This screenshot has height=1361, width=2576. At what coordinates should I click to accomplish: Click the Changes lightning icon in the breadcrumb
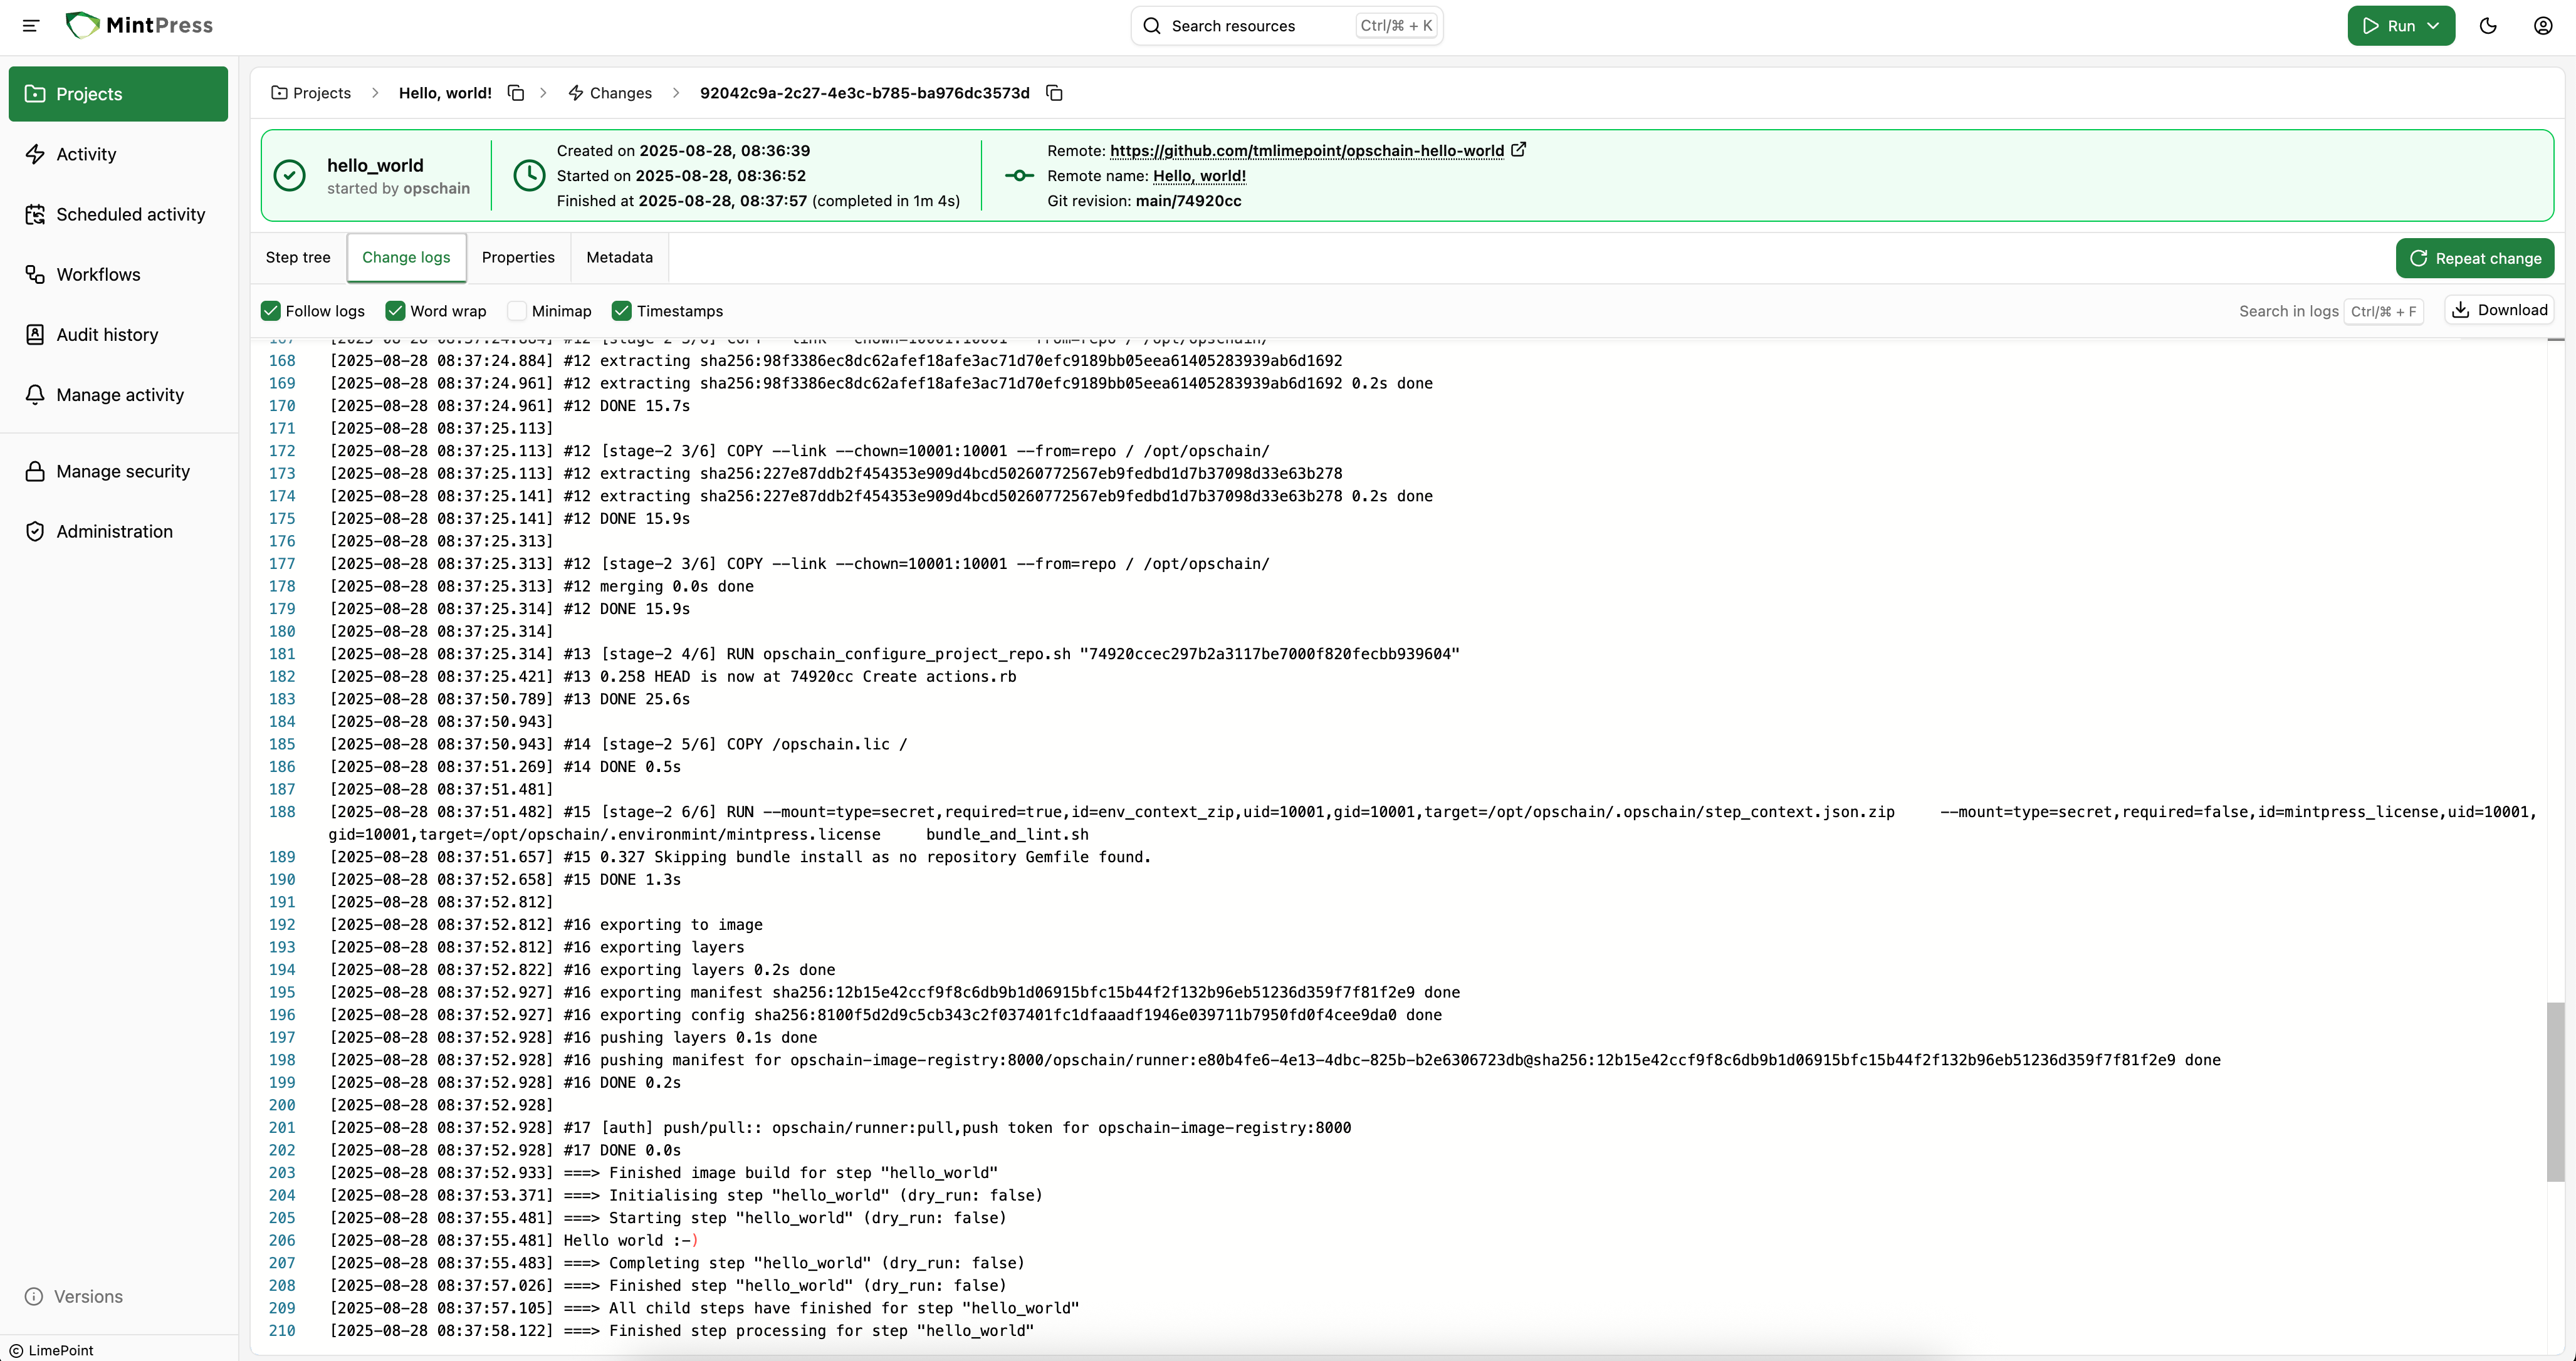click(576, 93)
